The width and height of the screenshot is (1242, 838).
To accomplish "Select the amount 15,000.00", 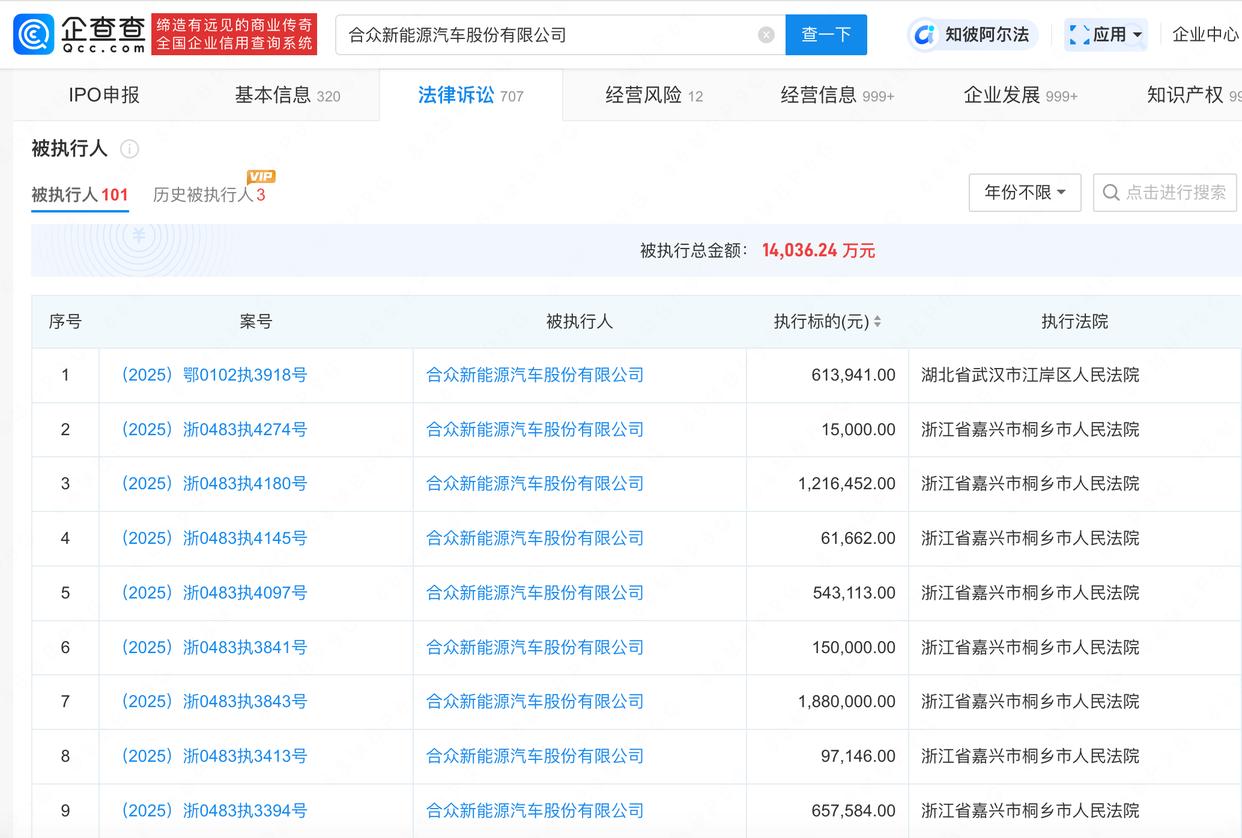I will (x=859, y=429).
